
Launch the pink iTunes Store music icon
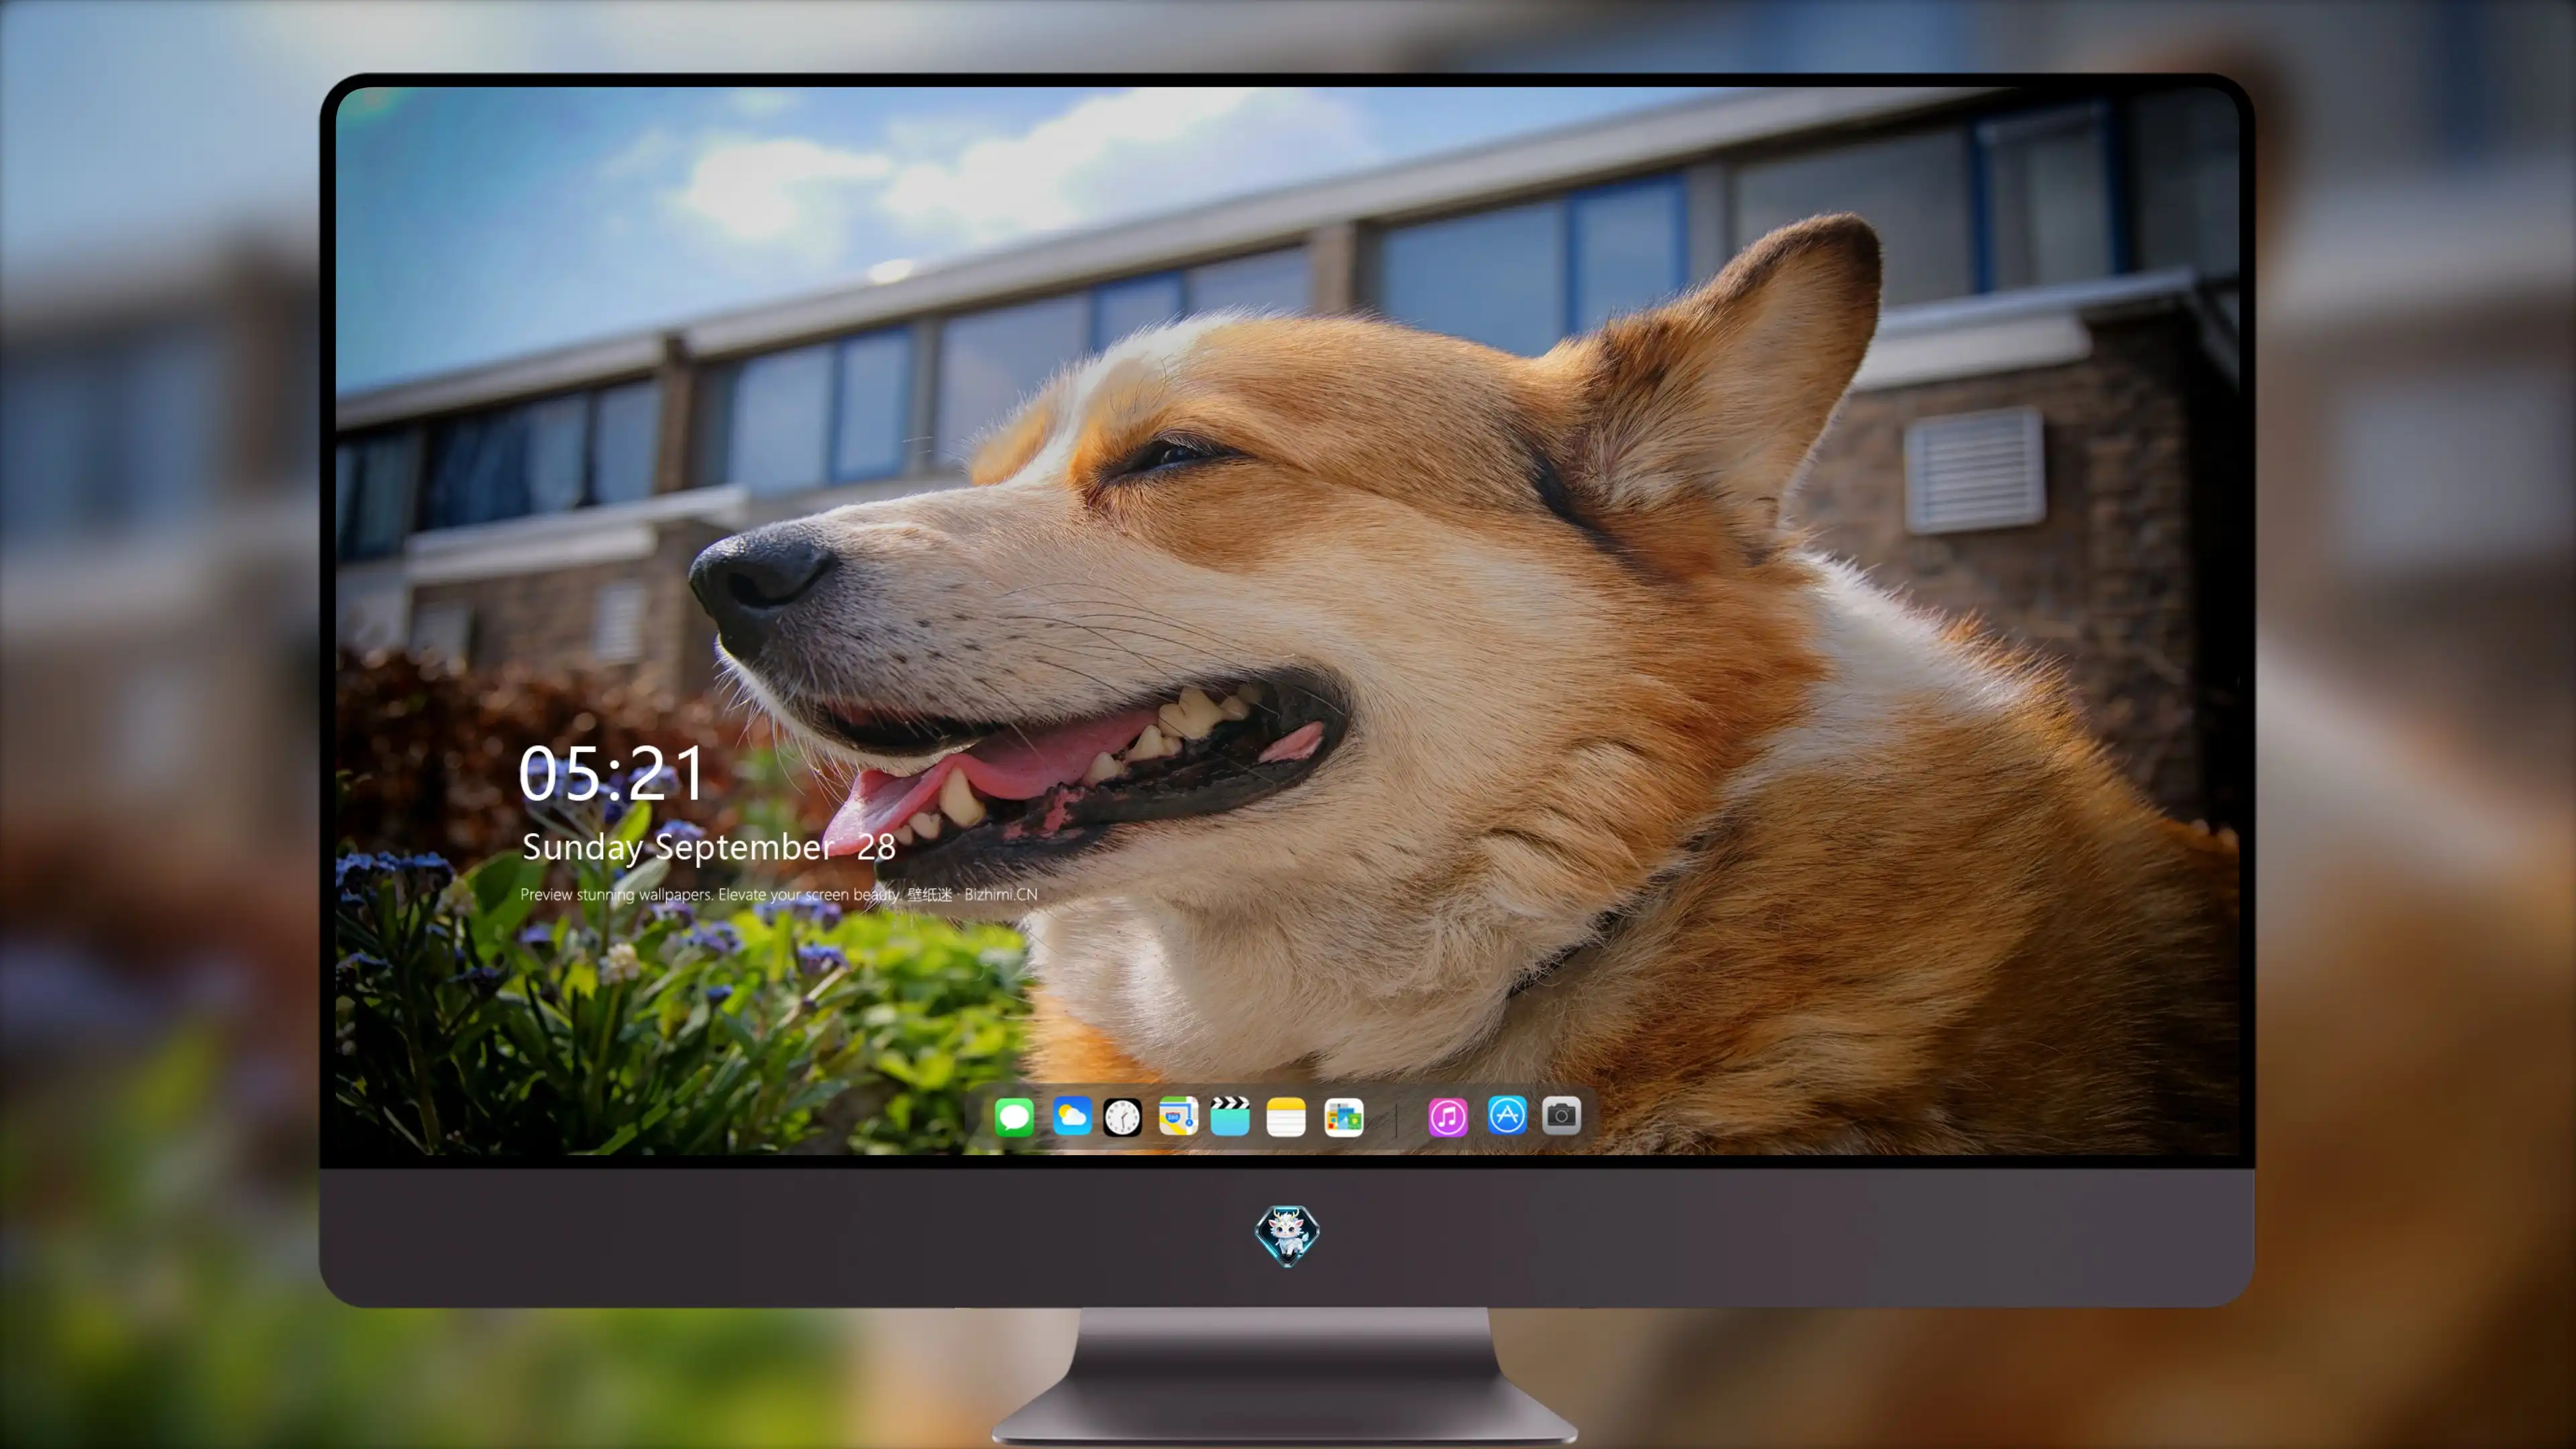point(1448,1117)
